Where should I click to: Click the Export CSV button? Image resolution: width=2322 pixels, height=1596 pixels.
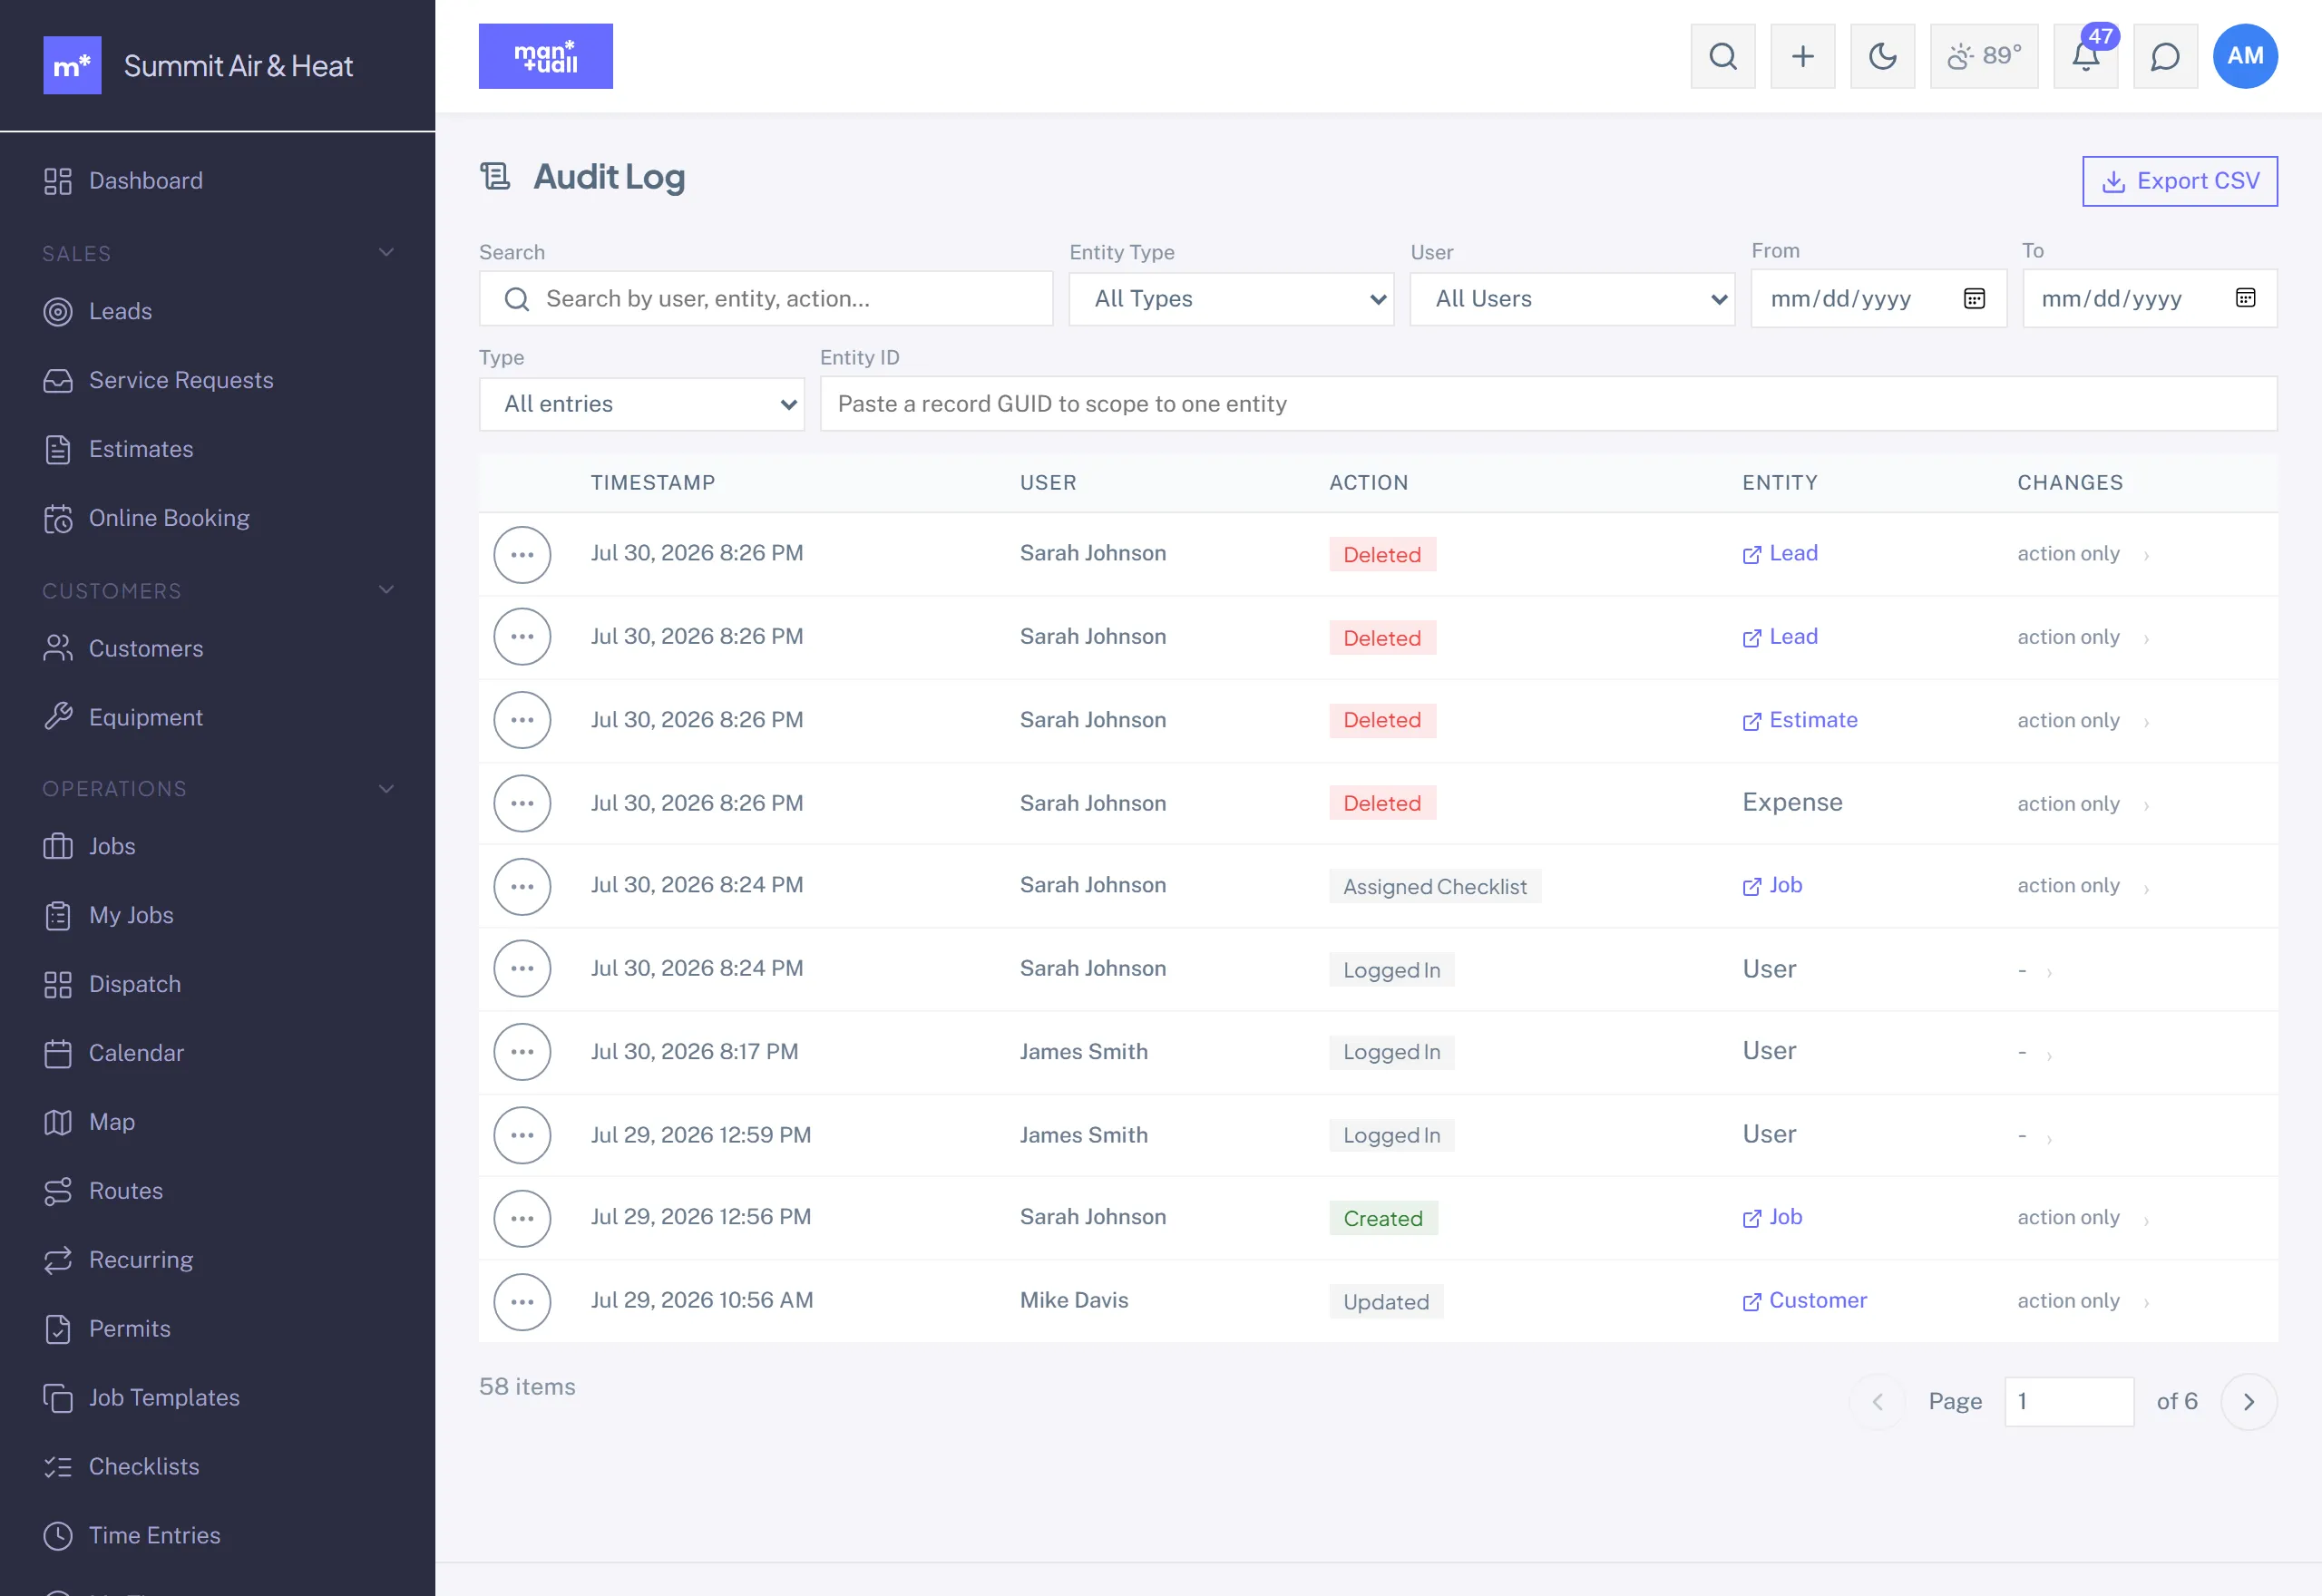pos(2179,181)
